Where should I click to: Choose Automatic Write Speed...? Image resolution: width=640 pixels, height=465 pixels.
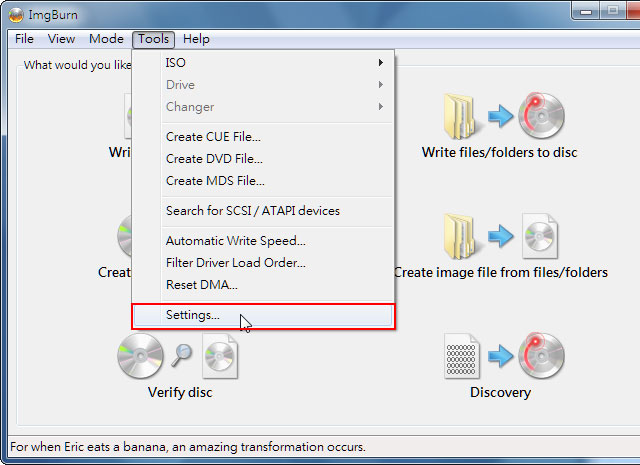tap(263, 241)
